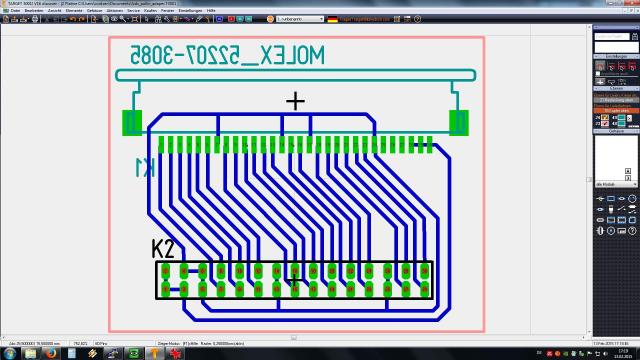Click the grey copper layer button
This screenshot has height=360, width=640.
pos(616,100)
